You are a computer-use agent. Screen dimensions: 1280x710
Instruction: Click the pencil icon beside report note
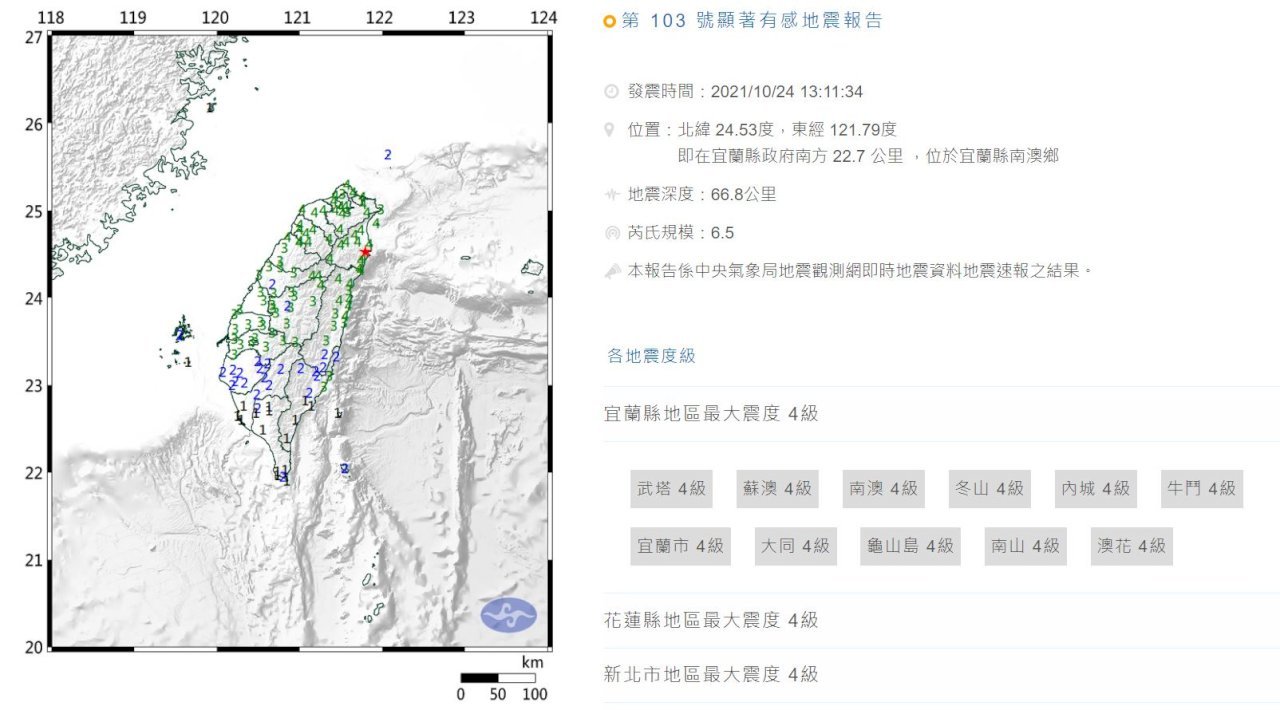(x=611, y=271)
